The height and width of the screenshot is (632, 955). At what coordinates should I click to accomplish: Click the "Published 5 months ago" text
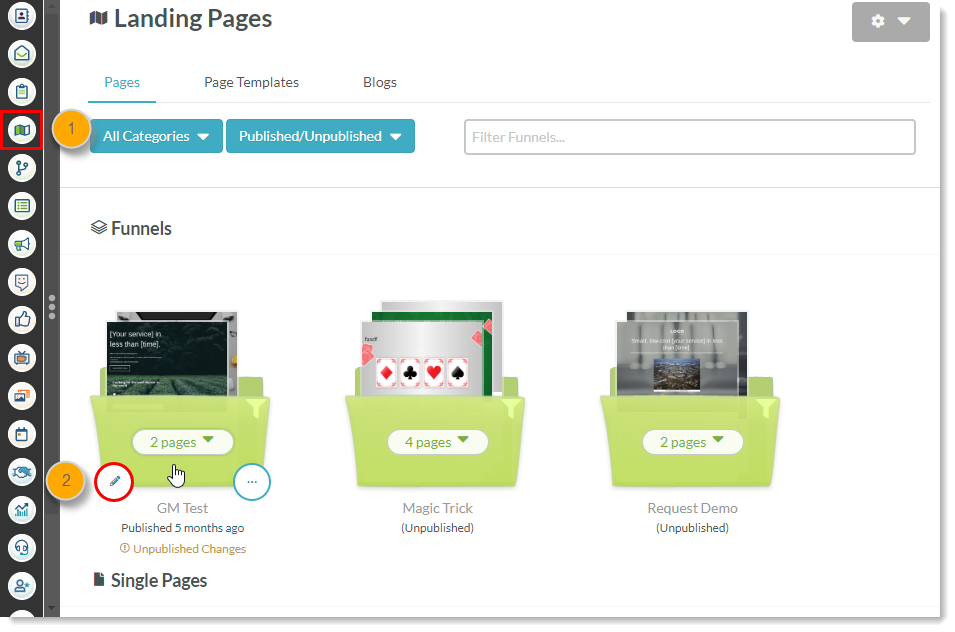(x=183, y=528)
